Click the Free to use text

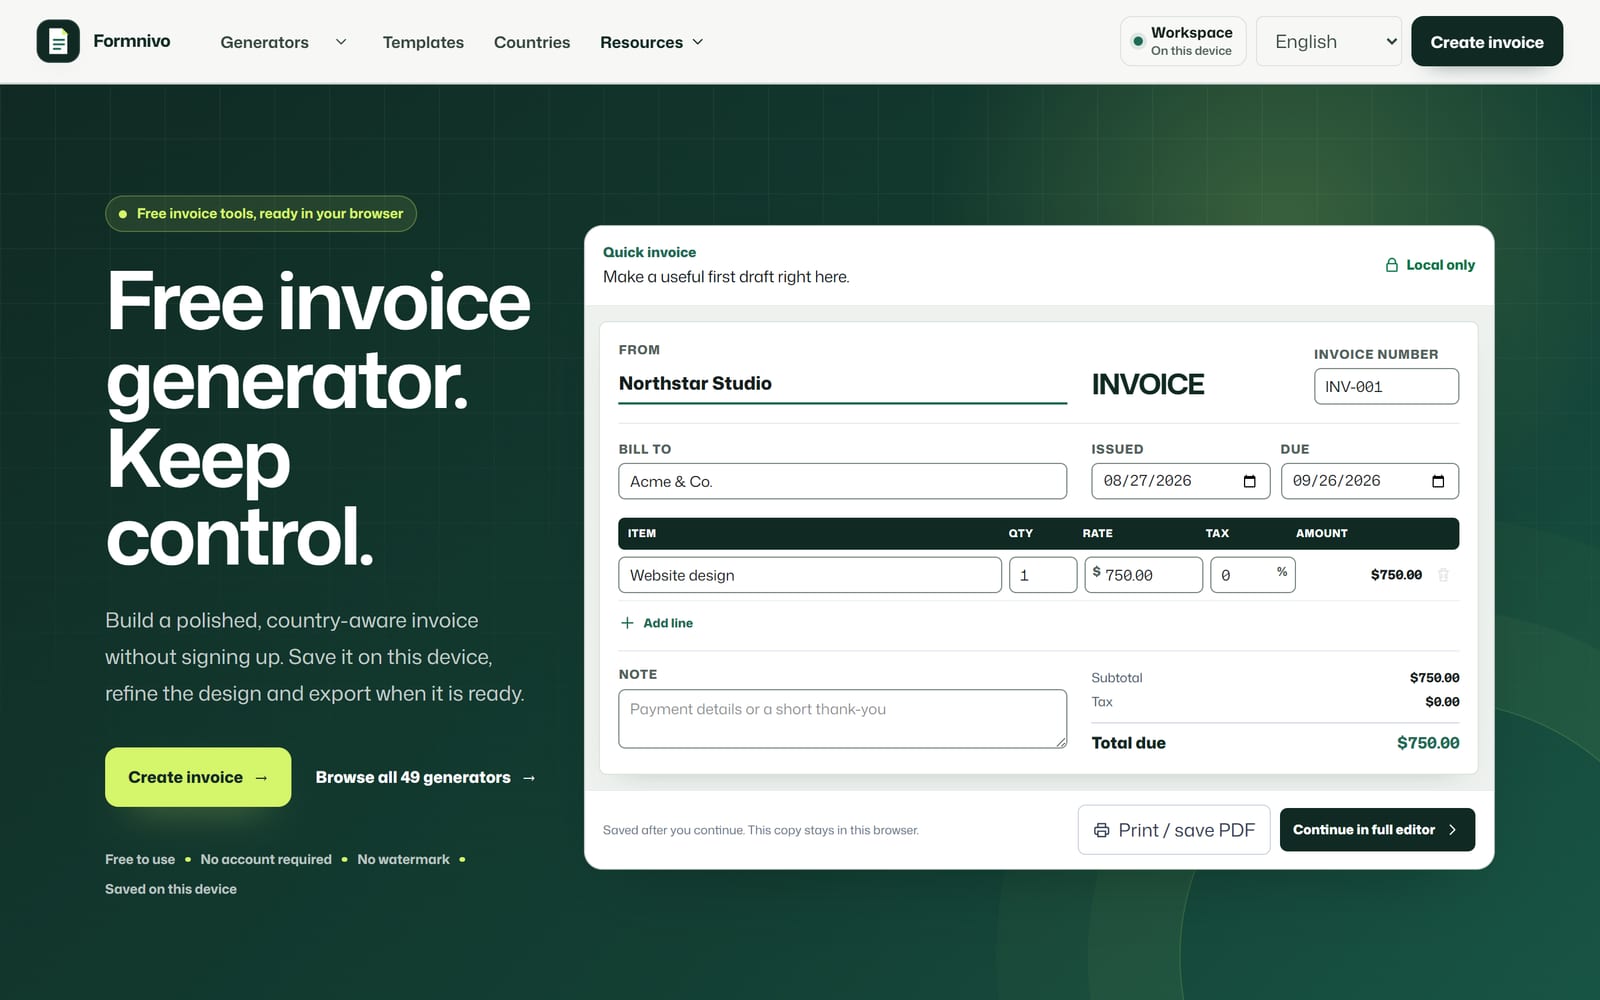coord(140,859)
